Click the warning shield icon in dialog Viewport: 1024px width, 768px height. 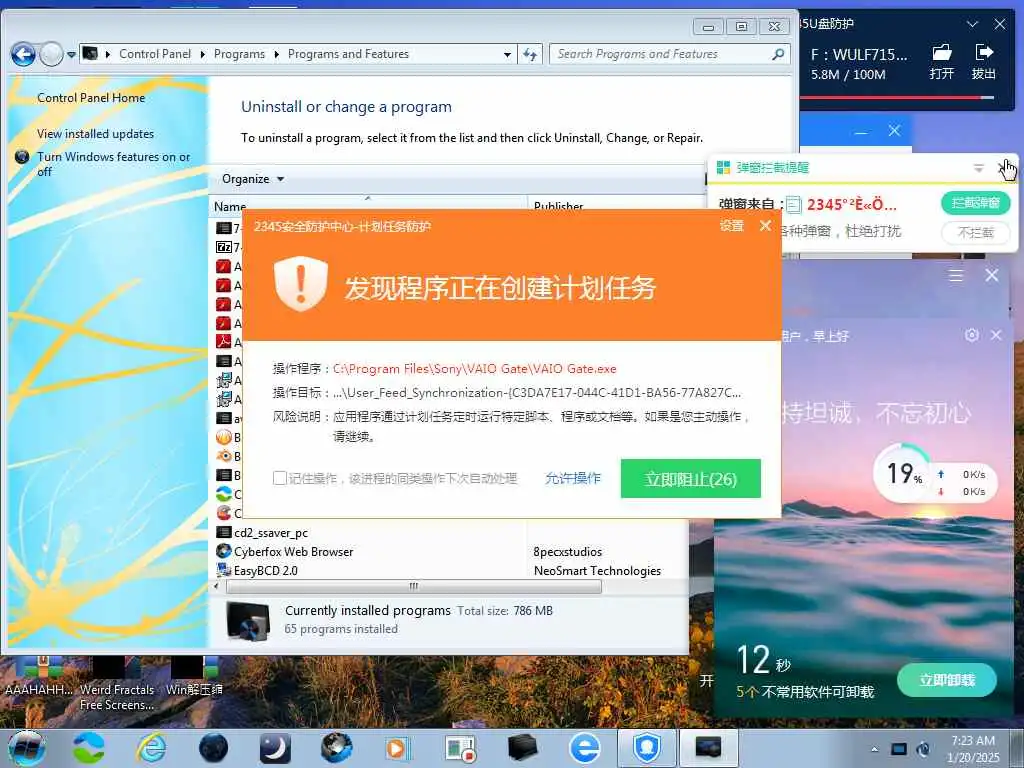(300, 283)
